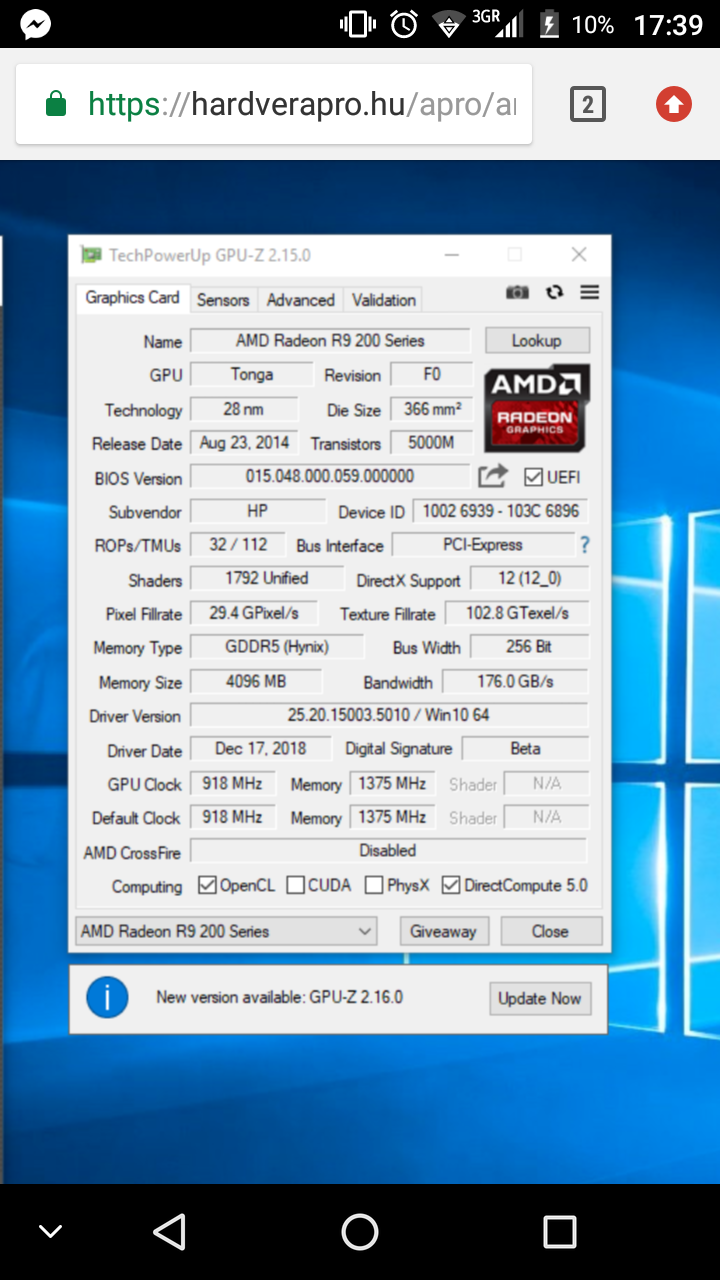Click the GPU-Z screenshot camera icon
Screen dimensions: 720x1280
click(x=517, y=293)
